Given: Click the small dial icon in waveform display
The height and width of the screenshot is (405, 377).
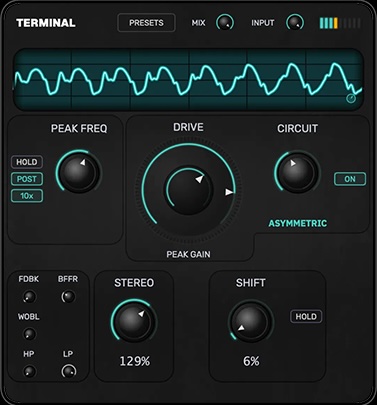Looking at the screenshot, I should (351, 98).
